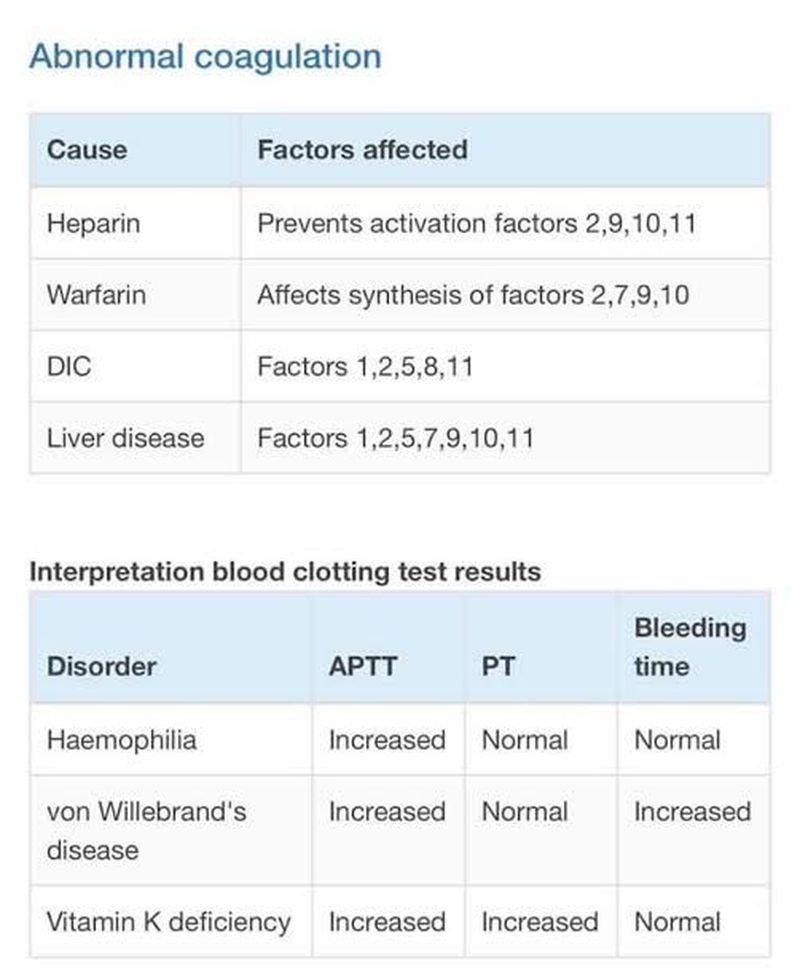
Task: Click Heparin's prevents activation factors text
Action: (x=476, y=222)
